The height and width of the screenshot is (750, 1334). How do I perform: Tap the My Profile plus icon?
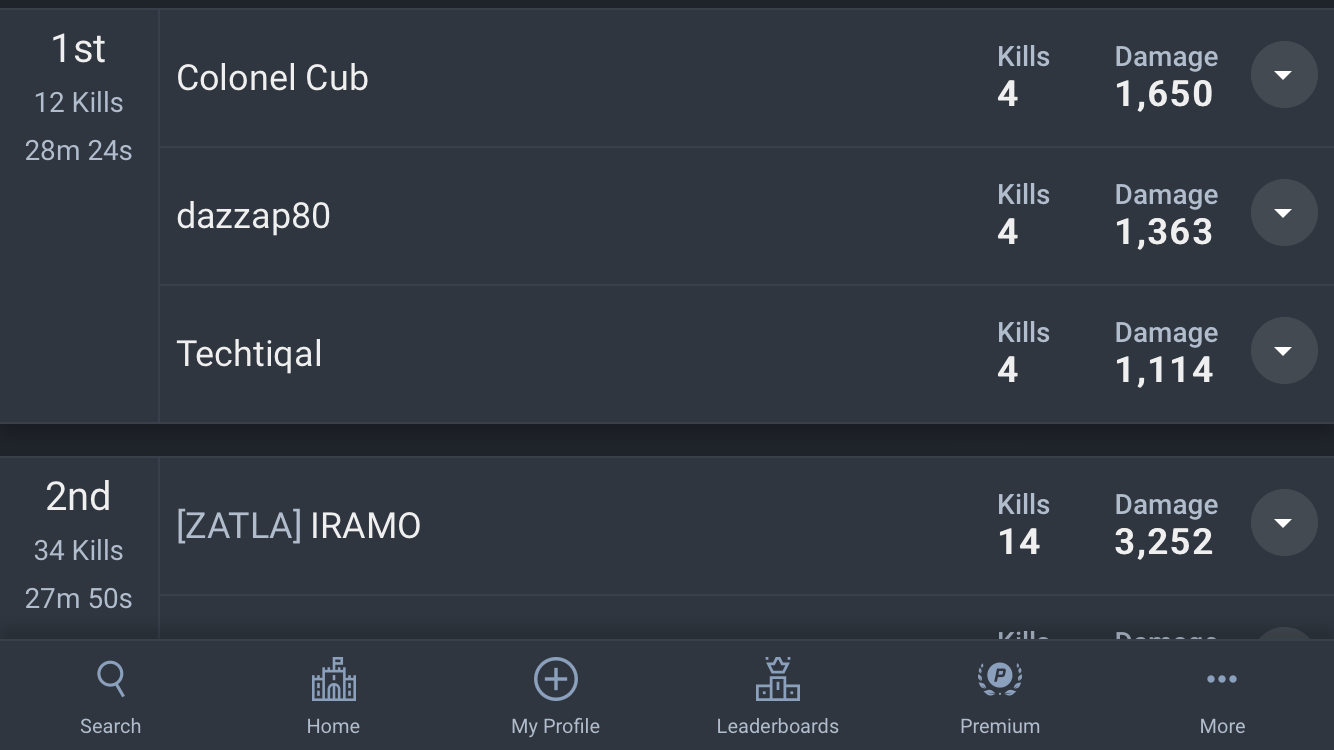[x=555, y=679]
